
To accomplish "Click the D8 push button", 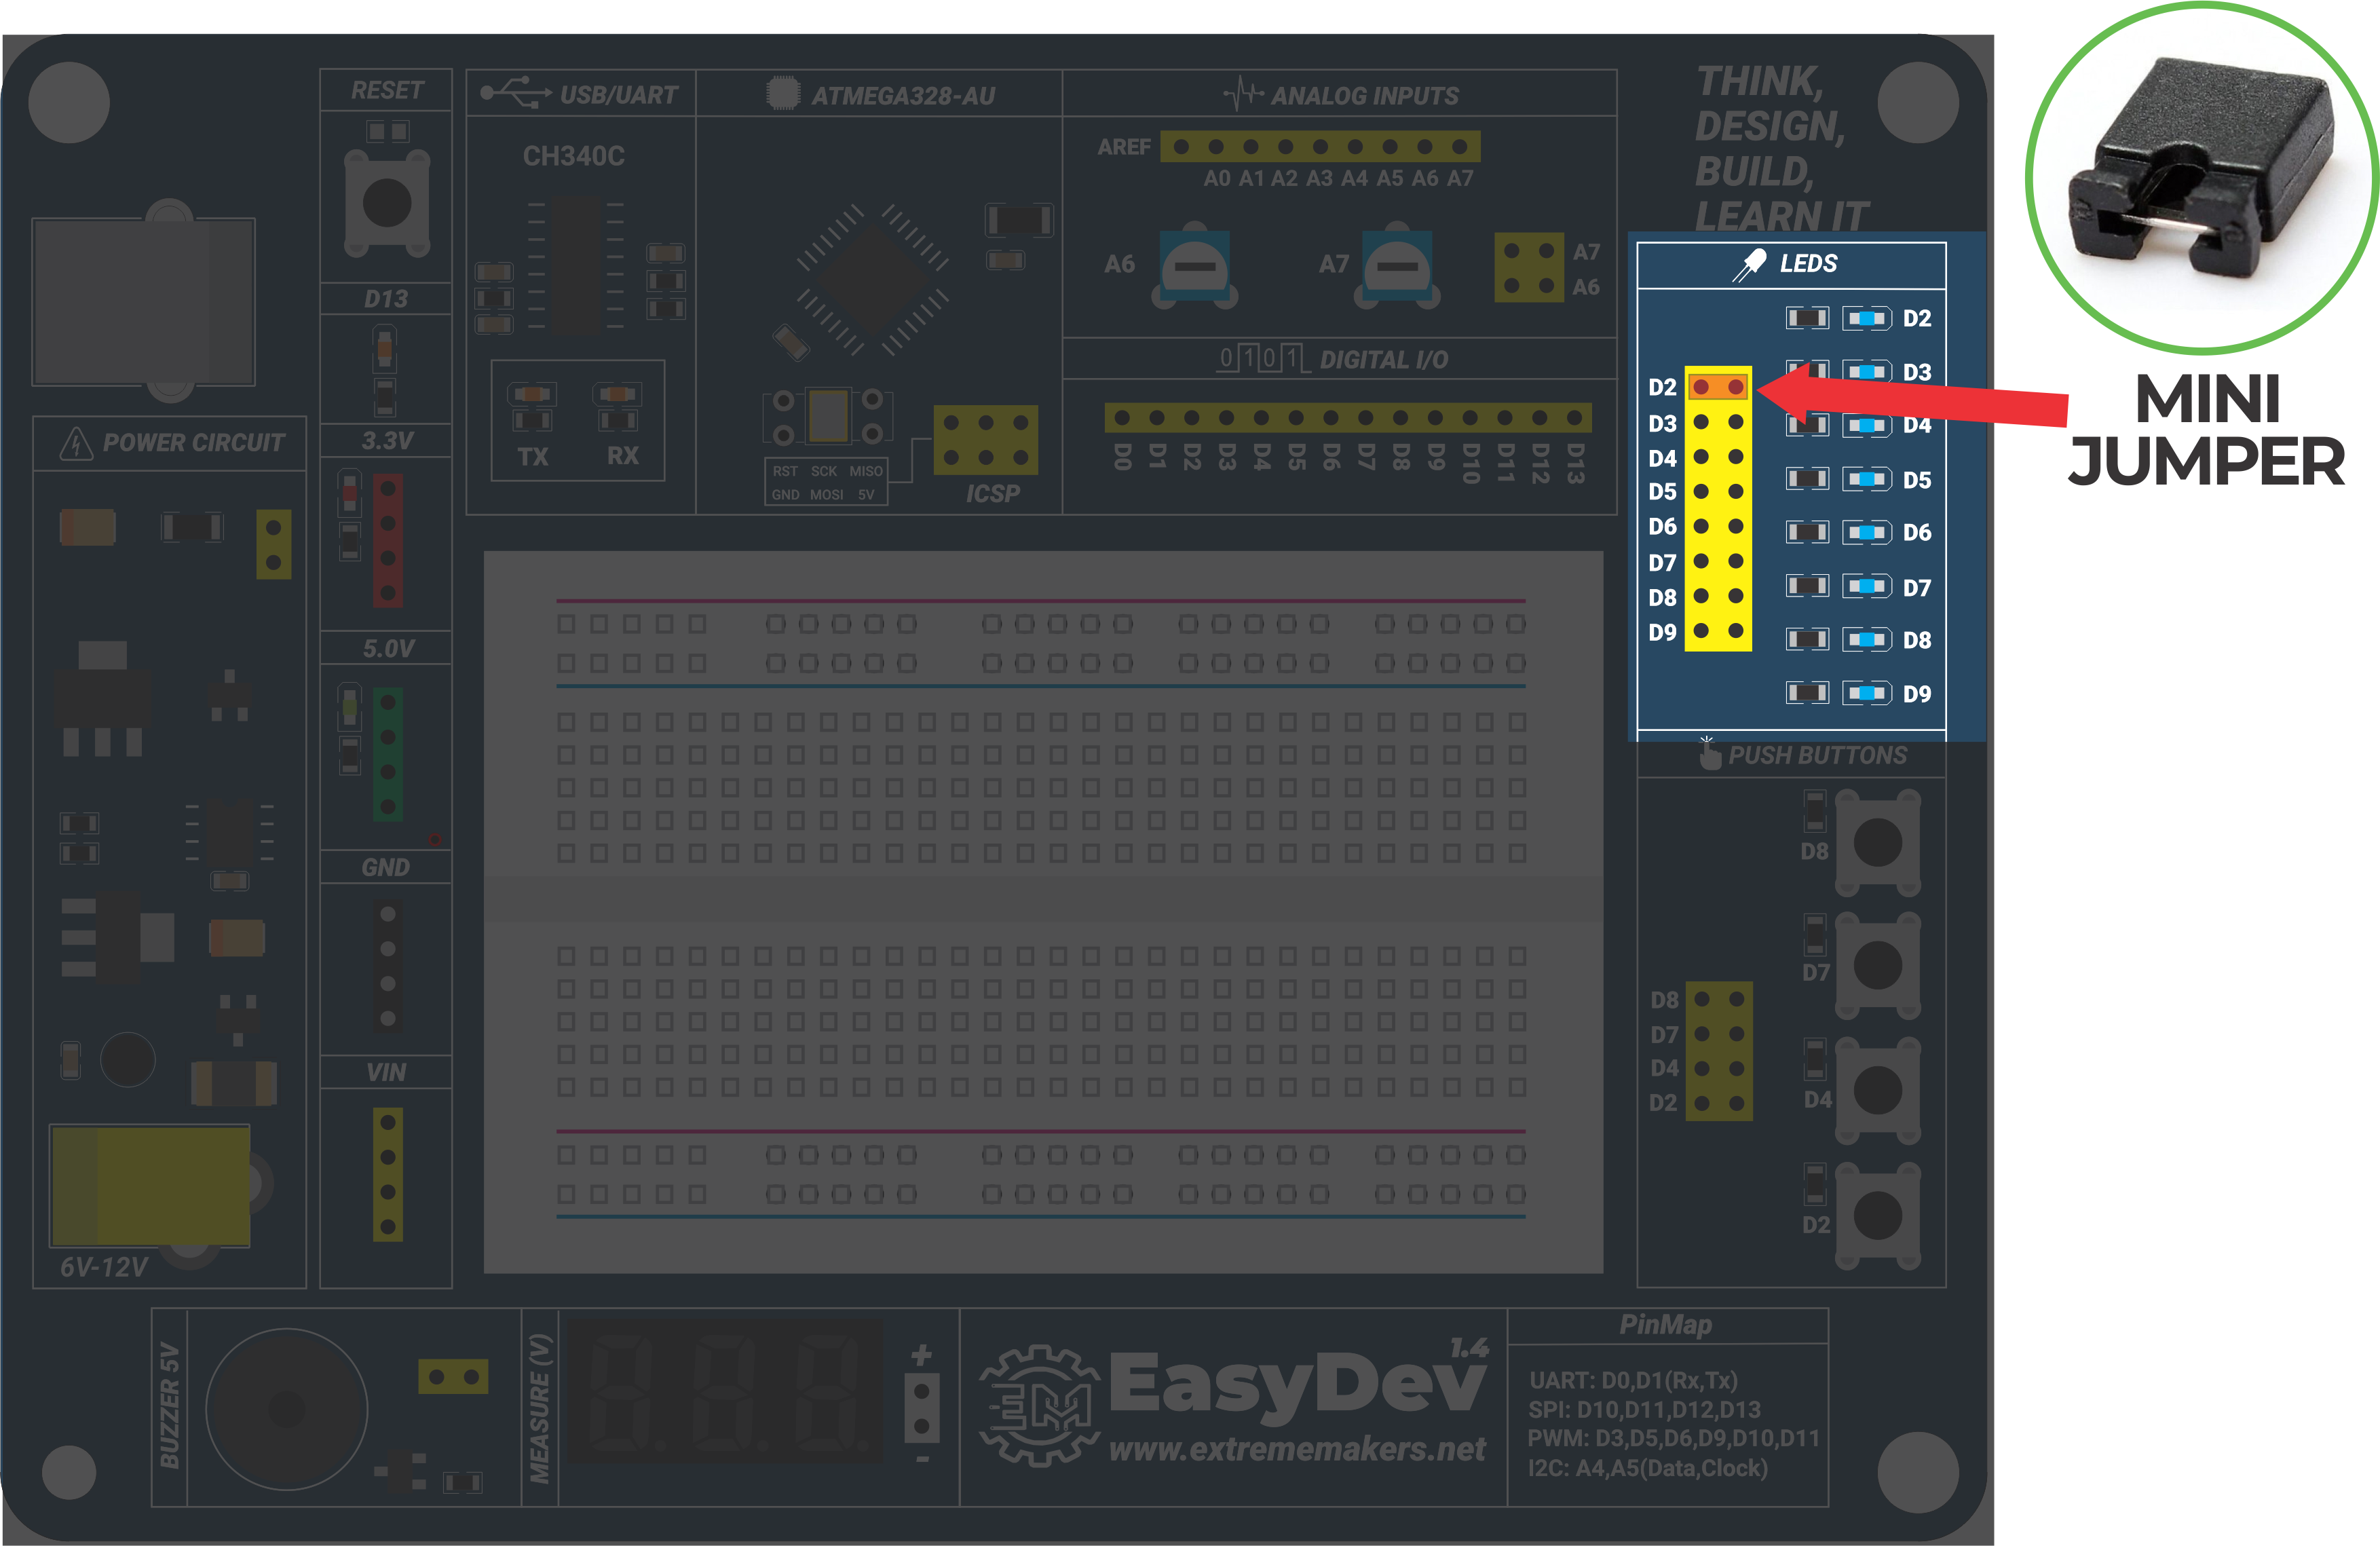I will pyautogui.click(x=1878, y=842).
